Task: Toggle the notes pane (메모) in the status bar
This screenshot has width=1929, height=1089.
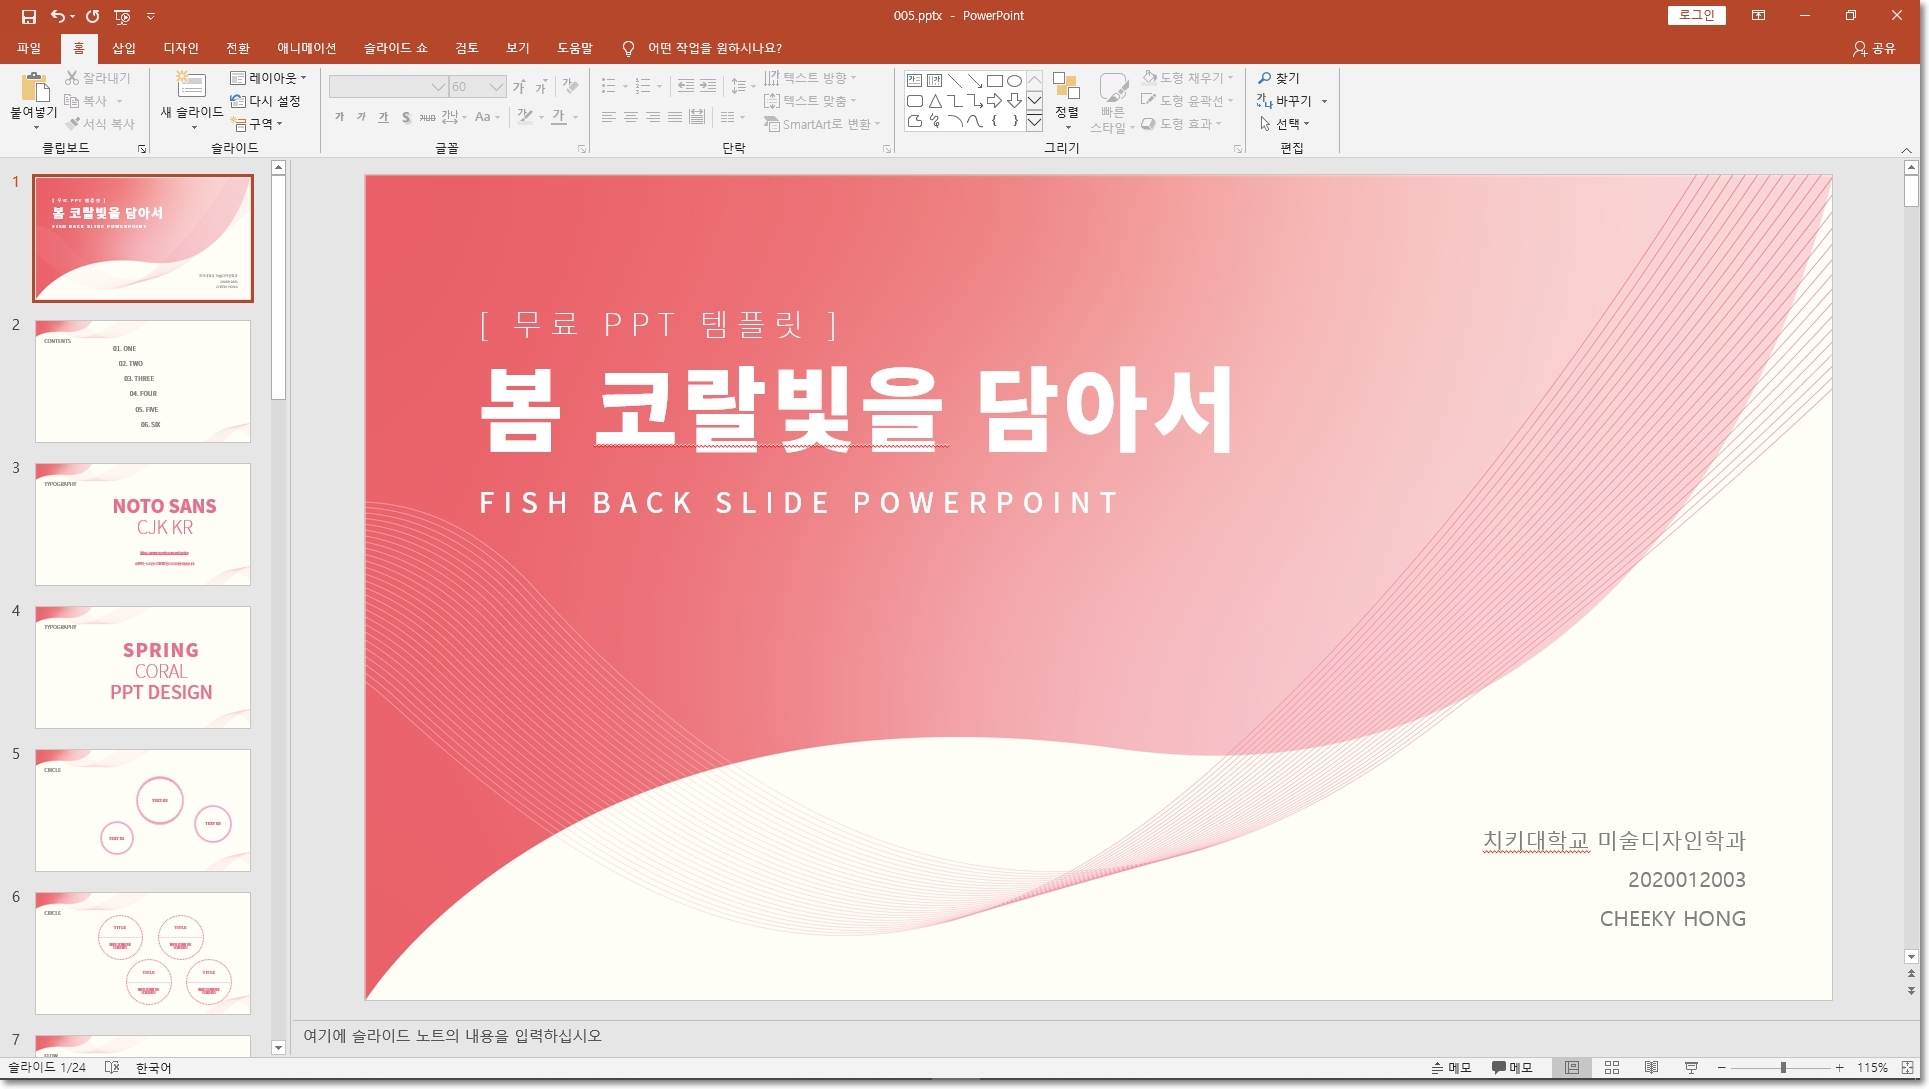Action: coord(1451,1068)
